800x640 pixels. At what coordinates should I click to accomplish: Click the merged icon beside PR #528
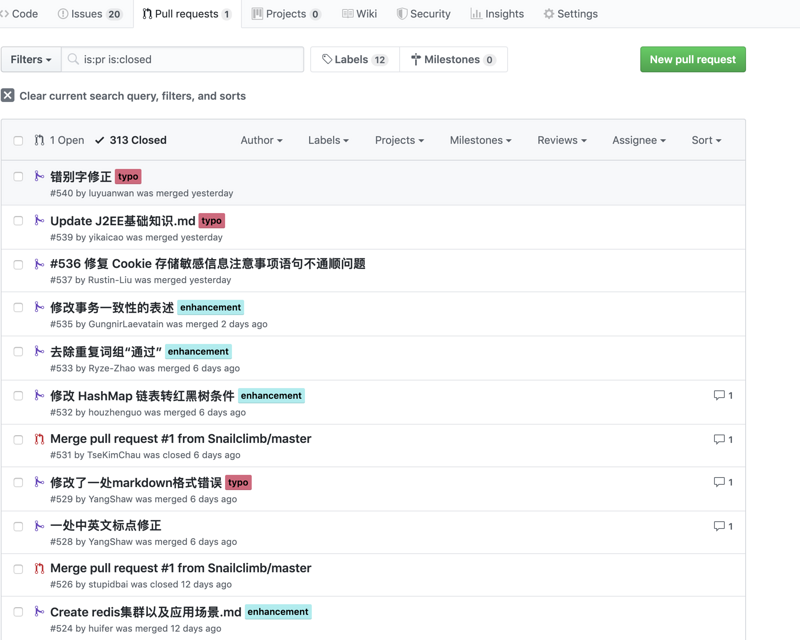point(39,526)
